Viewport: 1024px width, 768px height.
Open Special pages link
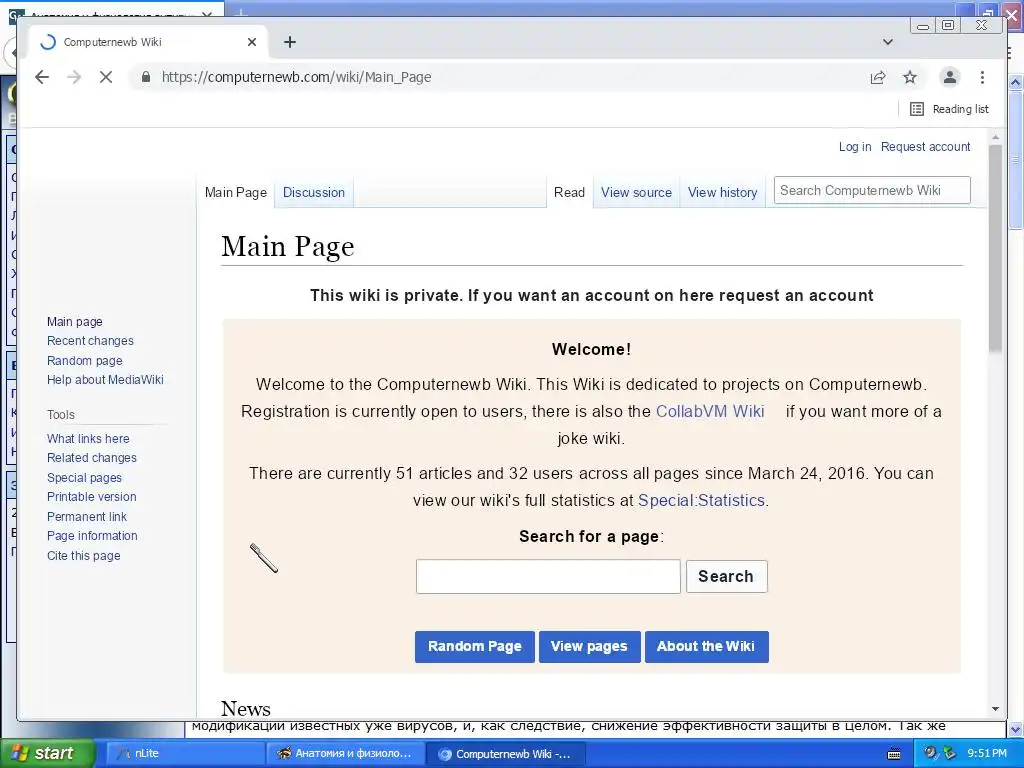(x=84, y=477)
